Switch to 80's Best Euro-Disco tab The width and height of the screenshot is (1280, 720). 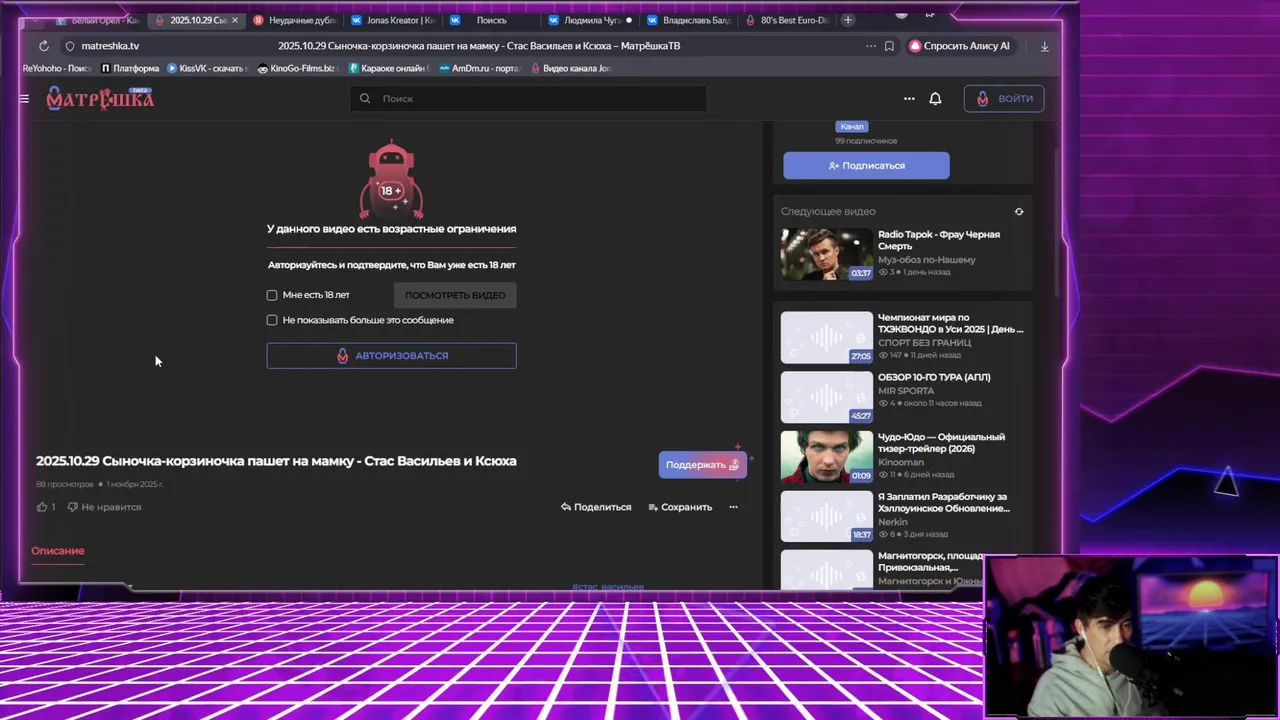[787, 20]
